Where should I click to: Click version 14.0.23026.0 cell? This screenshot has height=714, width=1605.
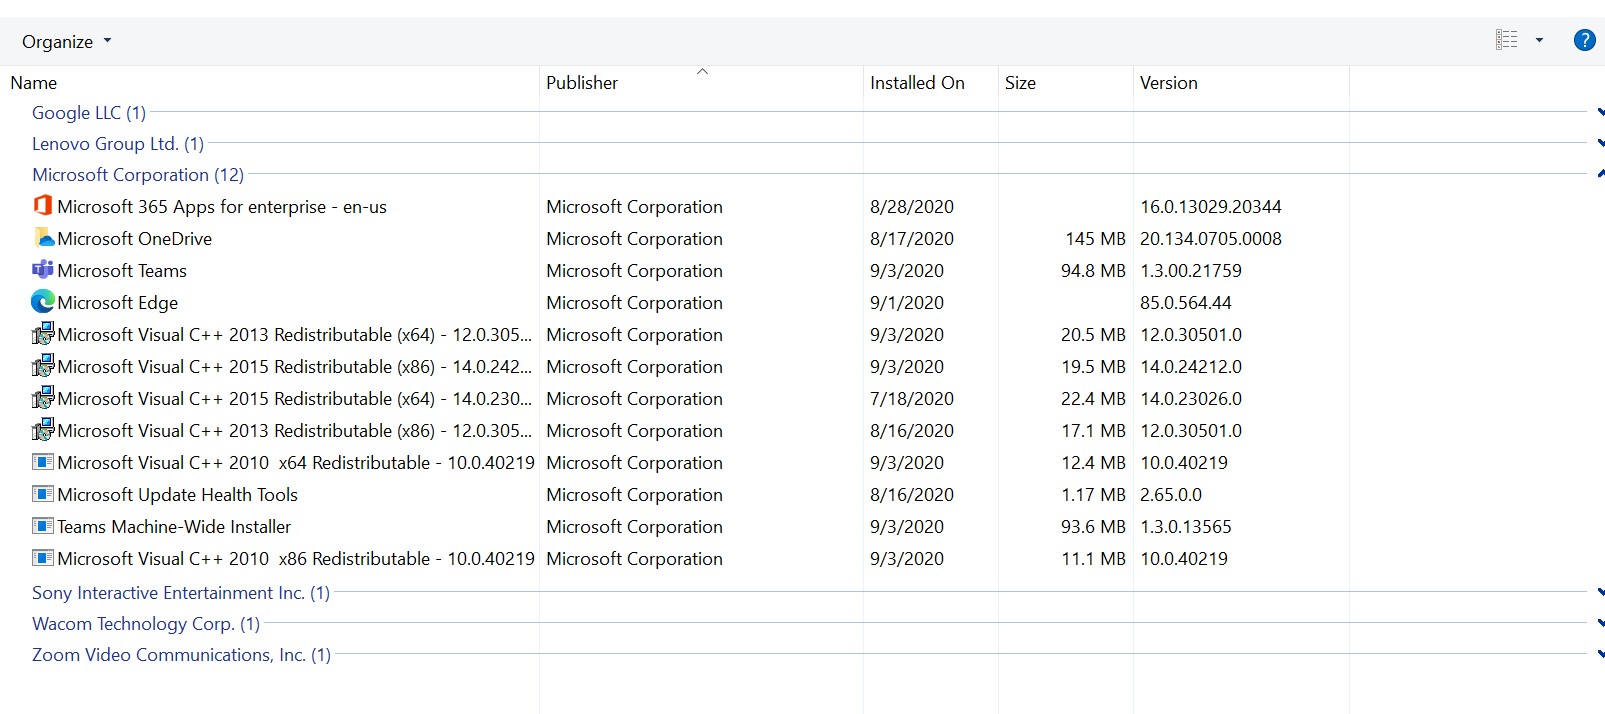click(1191, 399)
